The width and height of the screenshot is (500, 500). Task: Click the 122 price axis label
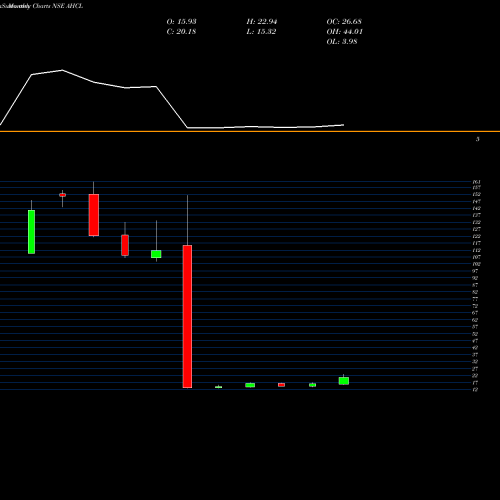476,236
